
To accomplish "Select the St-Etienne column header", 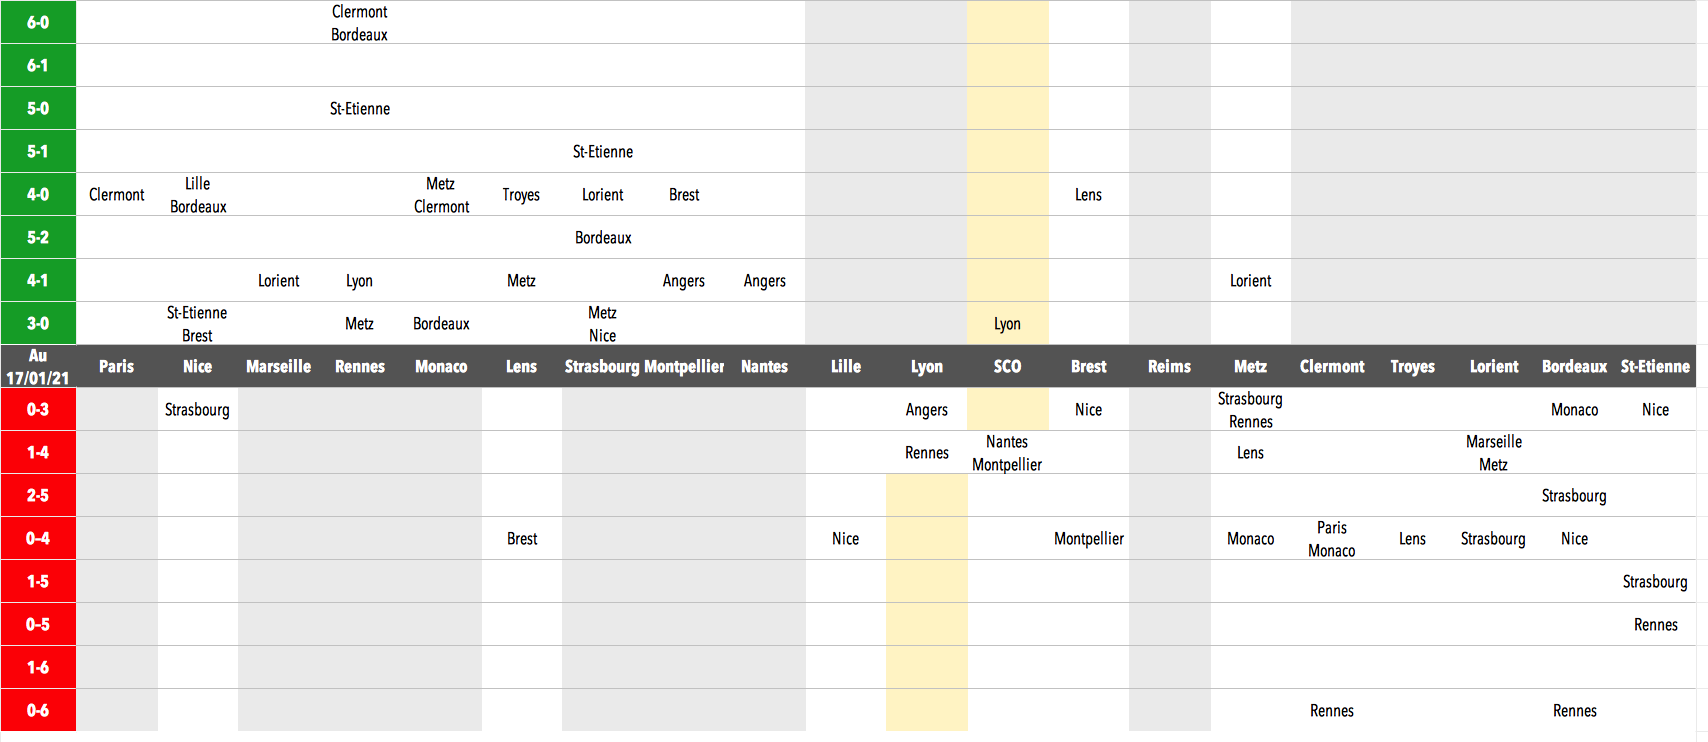I will pyautogui.click(x=1655, y=367).
